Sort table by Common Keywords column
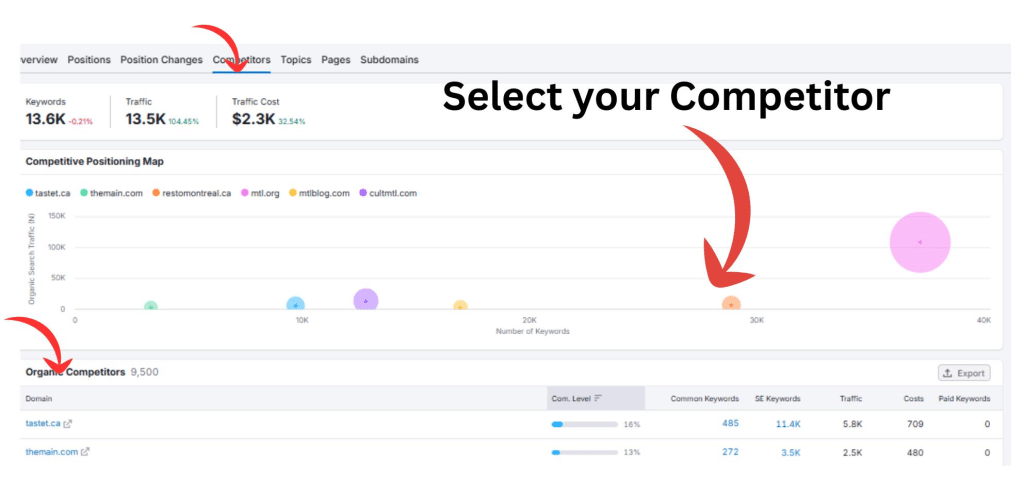 tap(705, 399)
